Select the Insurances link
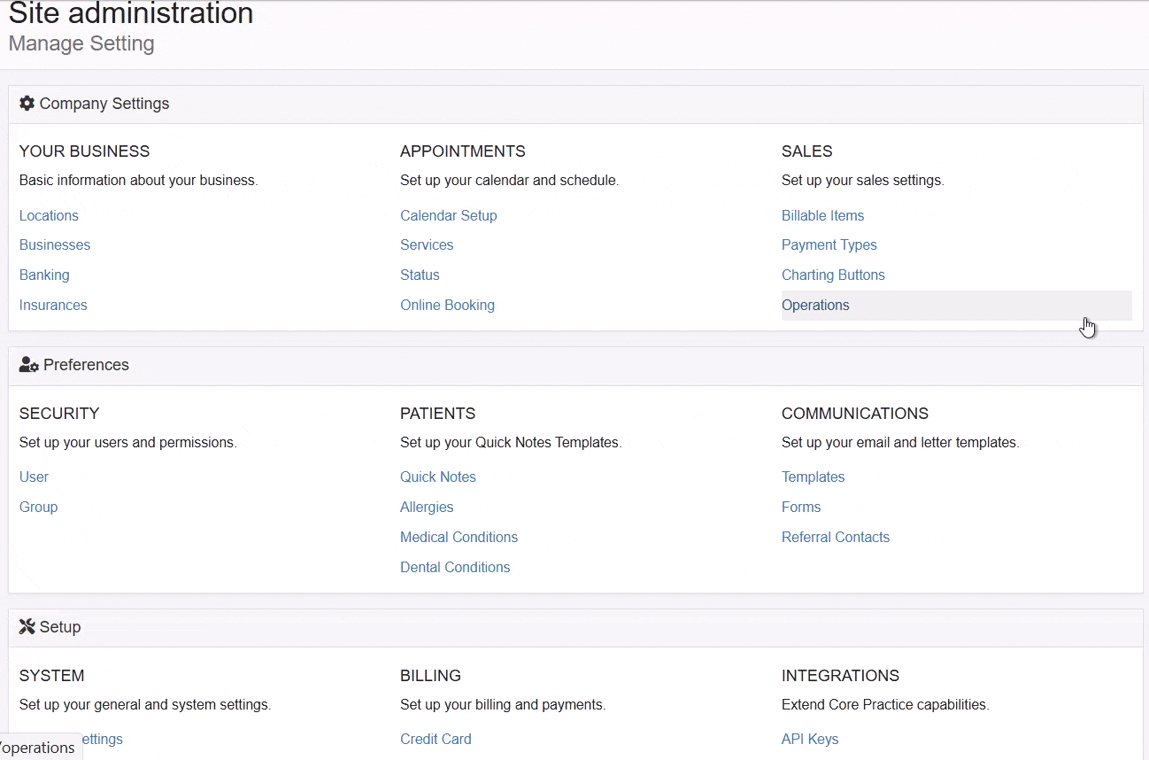This screenshot has height=760, width=1149. (53, 305)
